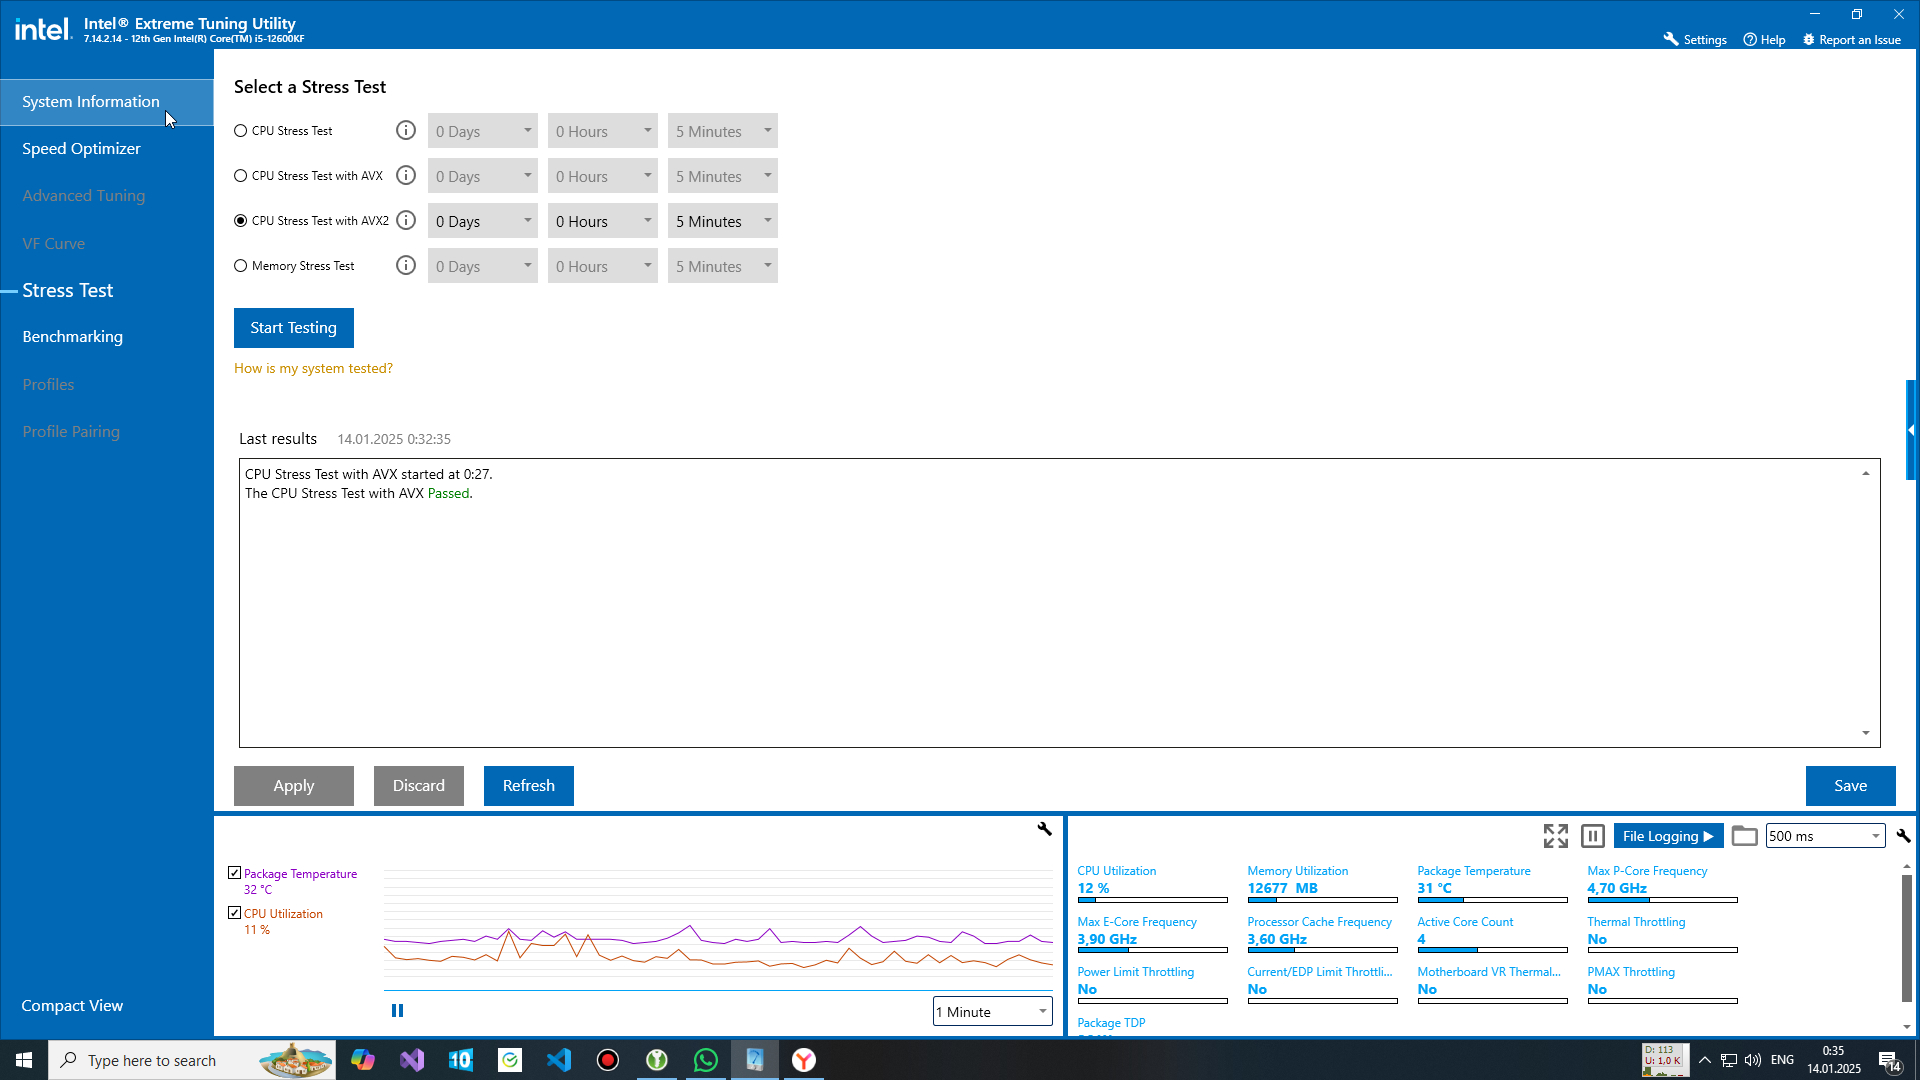Screen dimensions: 1920x1080
Task: Go to the Benchmarking section
Action: (x=73, y=337)
